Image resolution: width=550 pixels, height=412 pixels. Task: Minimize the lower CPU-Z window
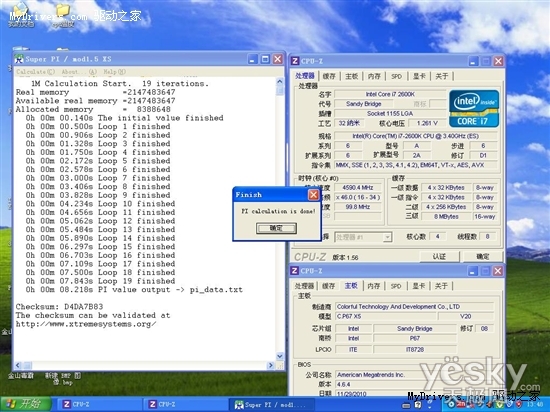pyautogui.click(x=473, y=271)
